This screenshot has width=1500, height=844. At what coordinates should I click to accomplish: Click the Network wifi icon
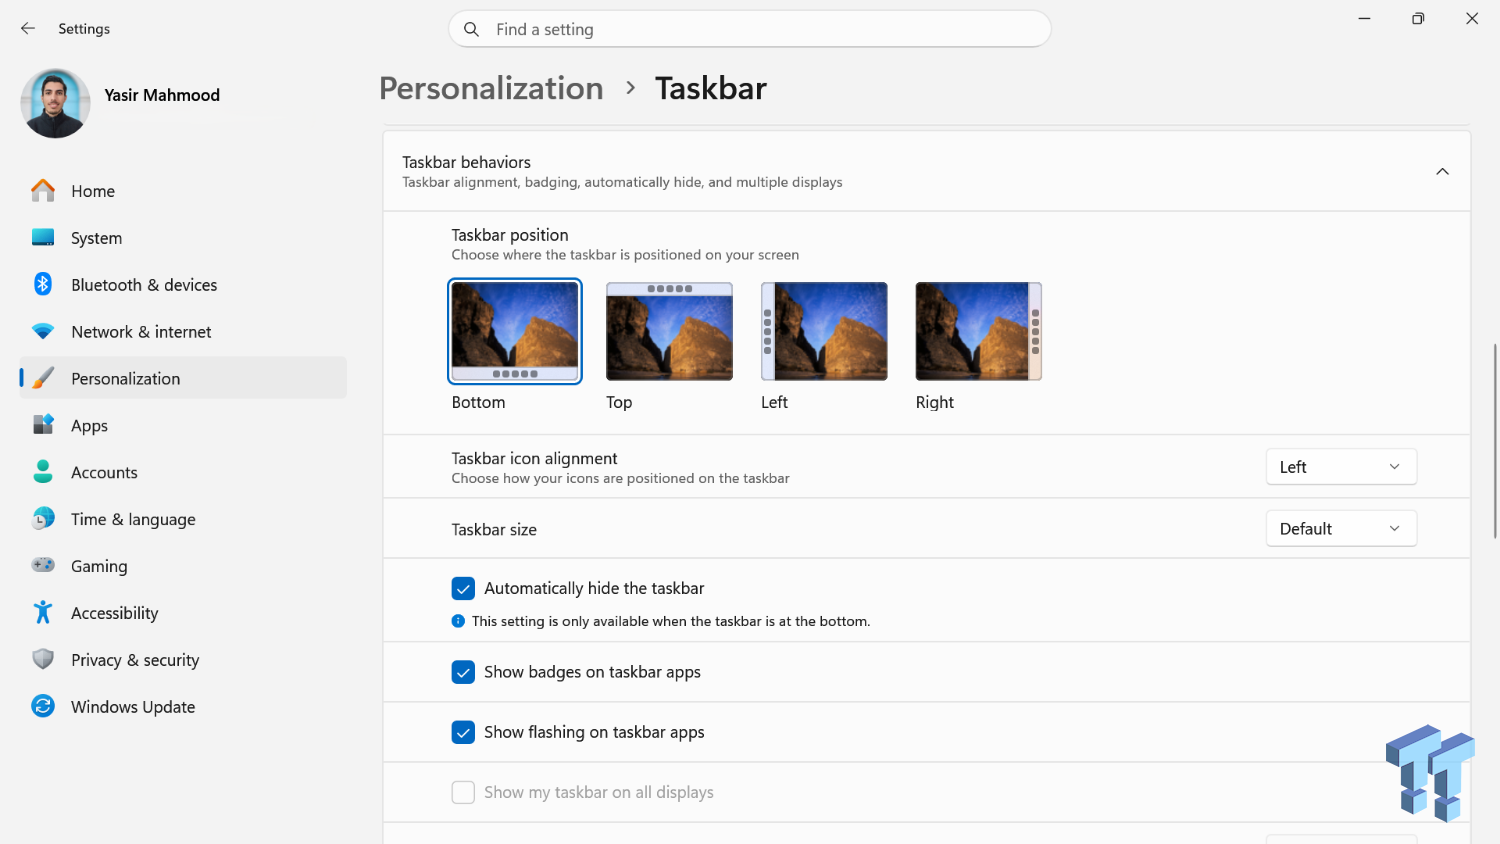[43, 331]
